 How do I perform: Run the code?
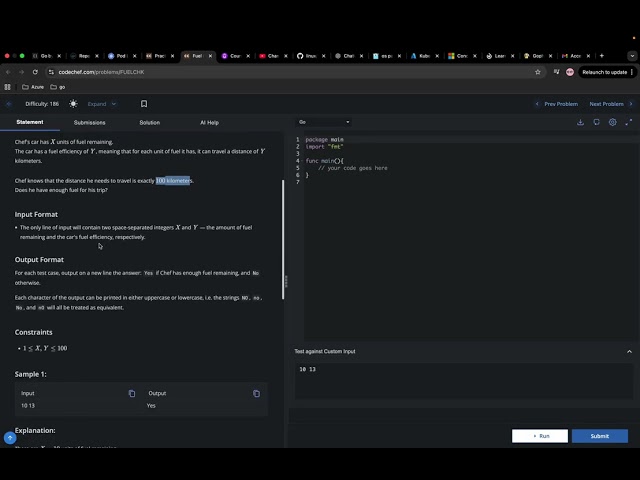pyautogui.click(x=540, y=436)
